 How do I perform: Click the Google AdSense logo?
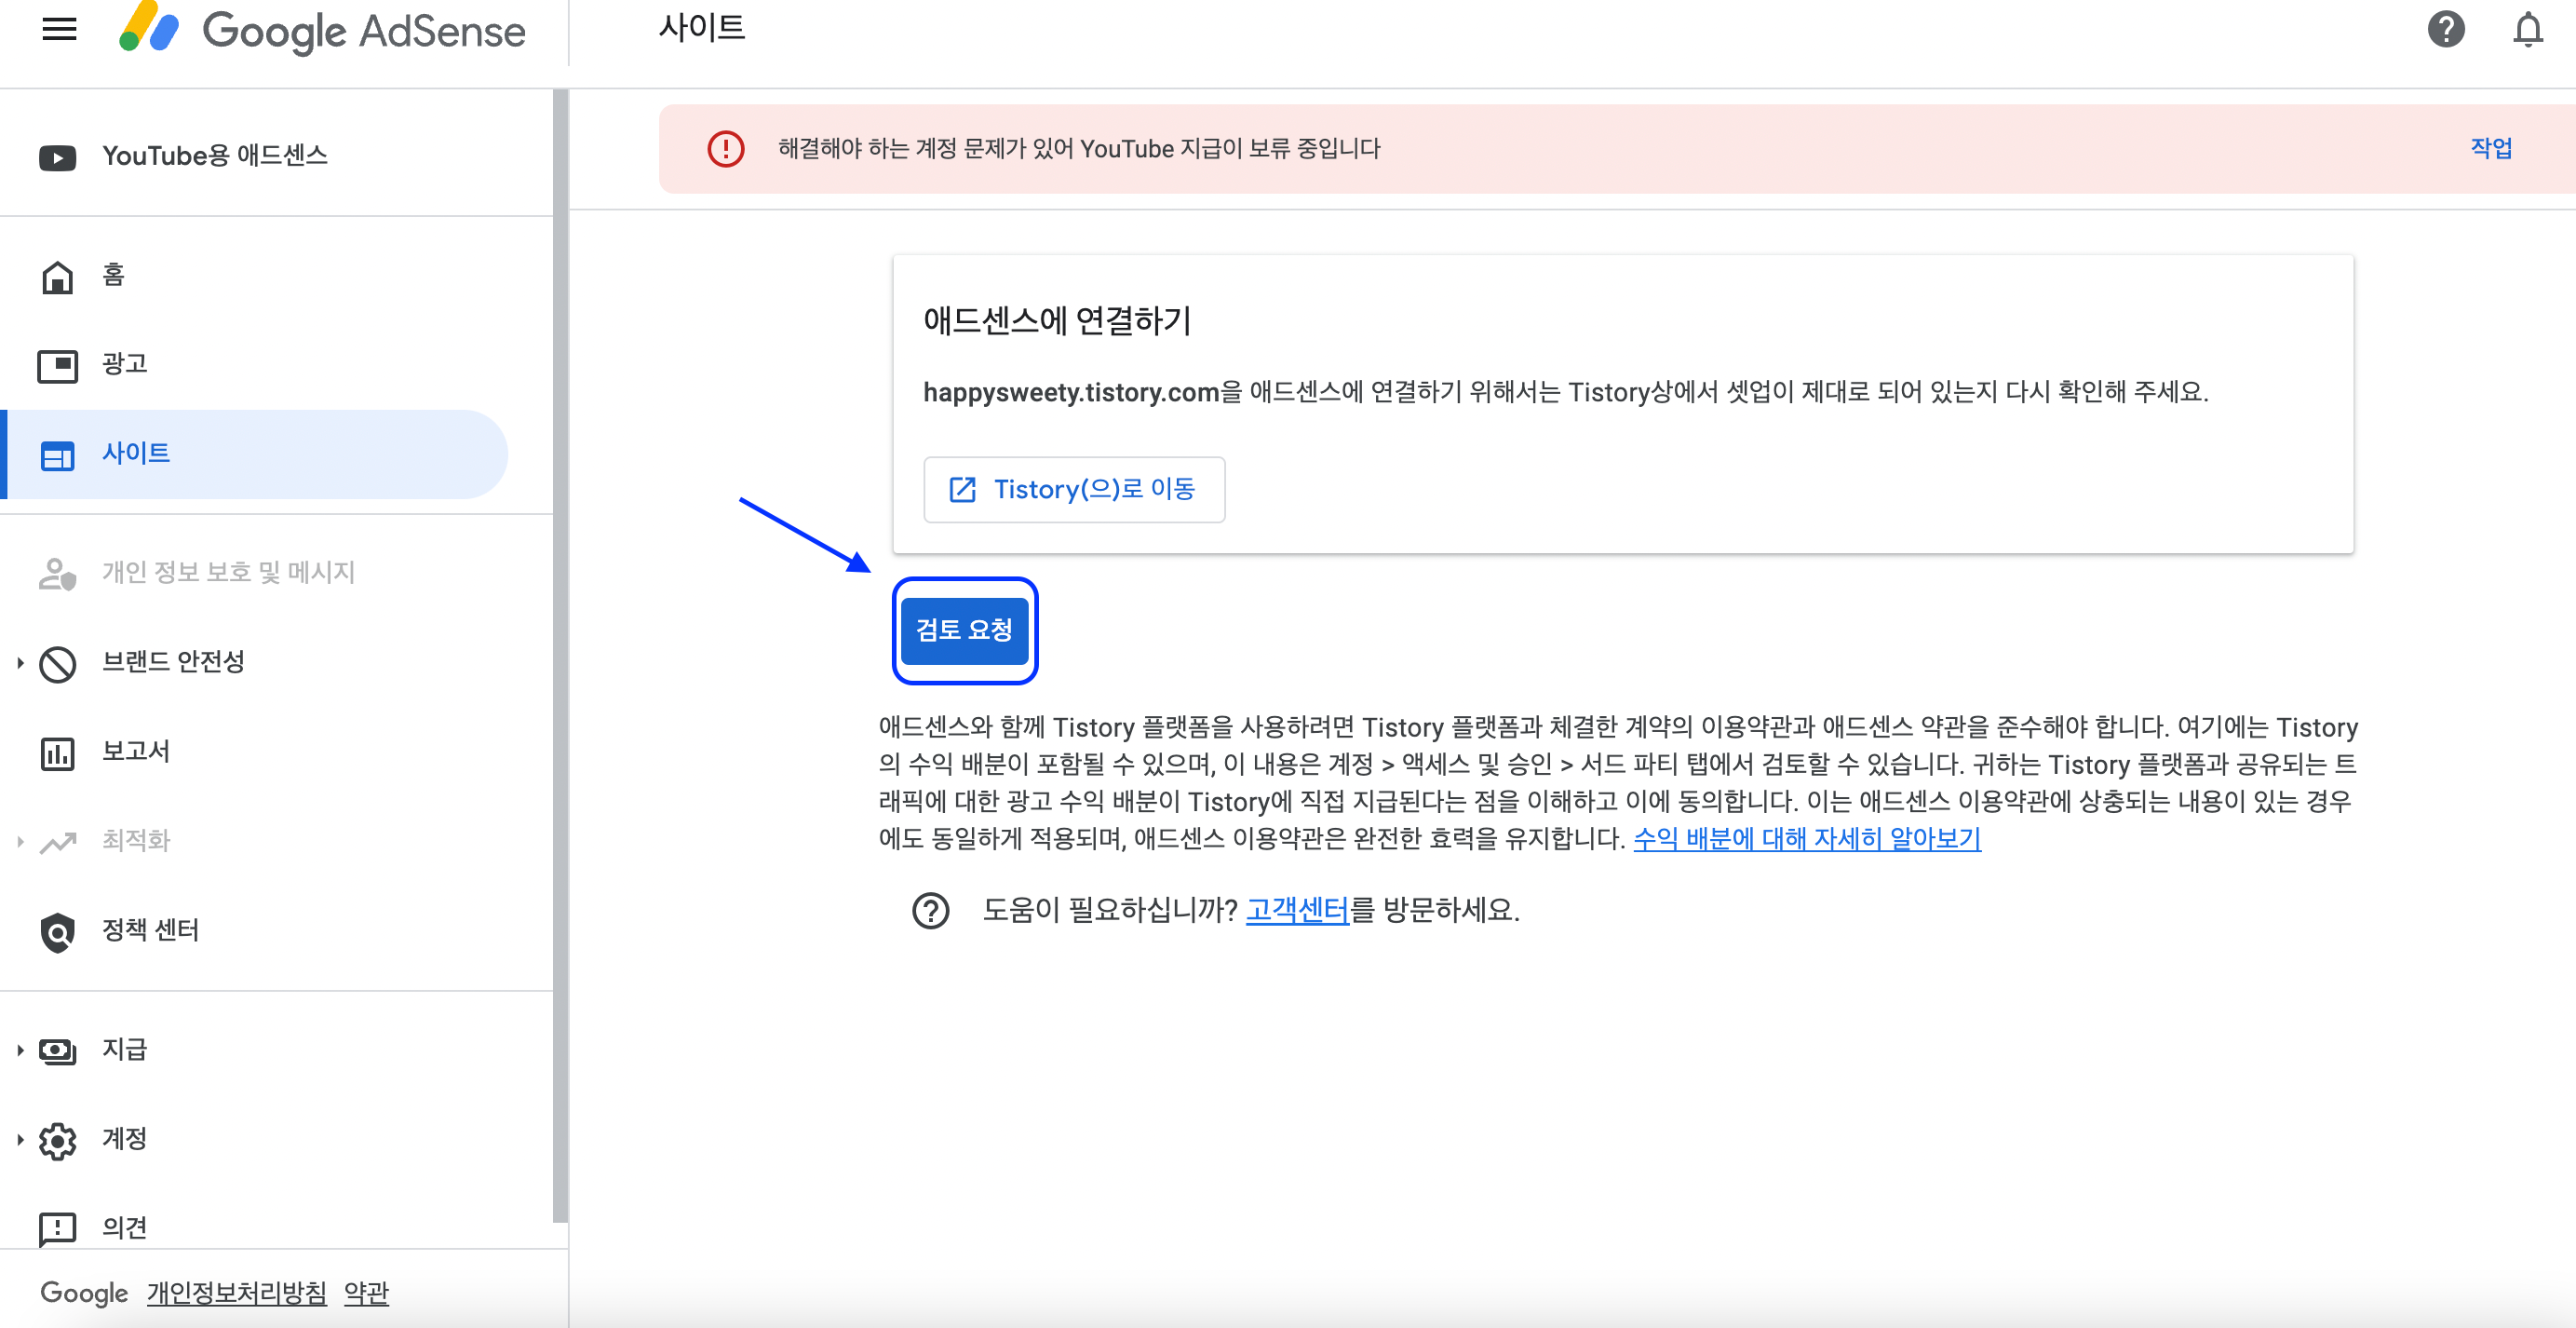pyautogui.click(x=322, y=30)
